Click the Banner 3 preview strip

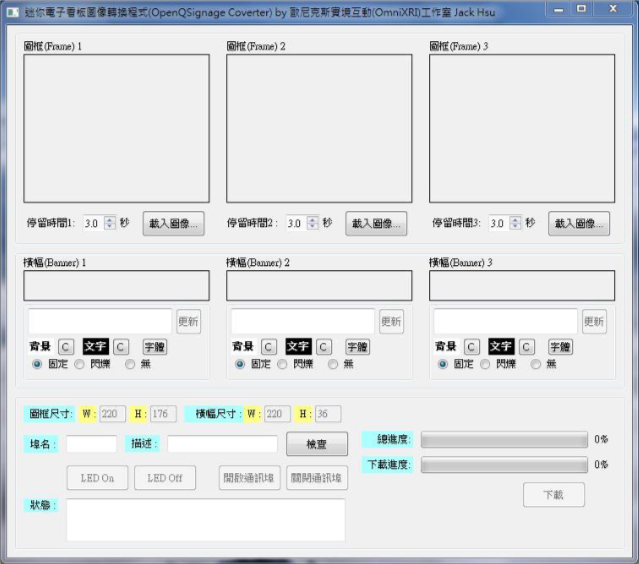(x=522, y=286)
